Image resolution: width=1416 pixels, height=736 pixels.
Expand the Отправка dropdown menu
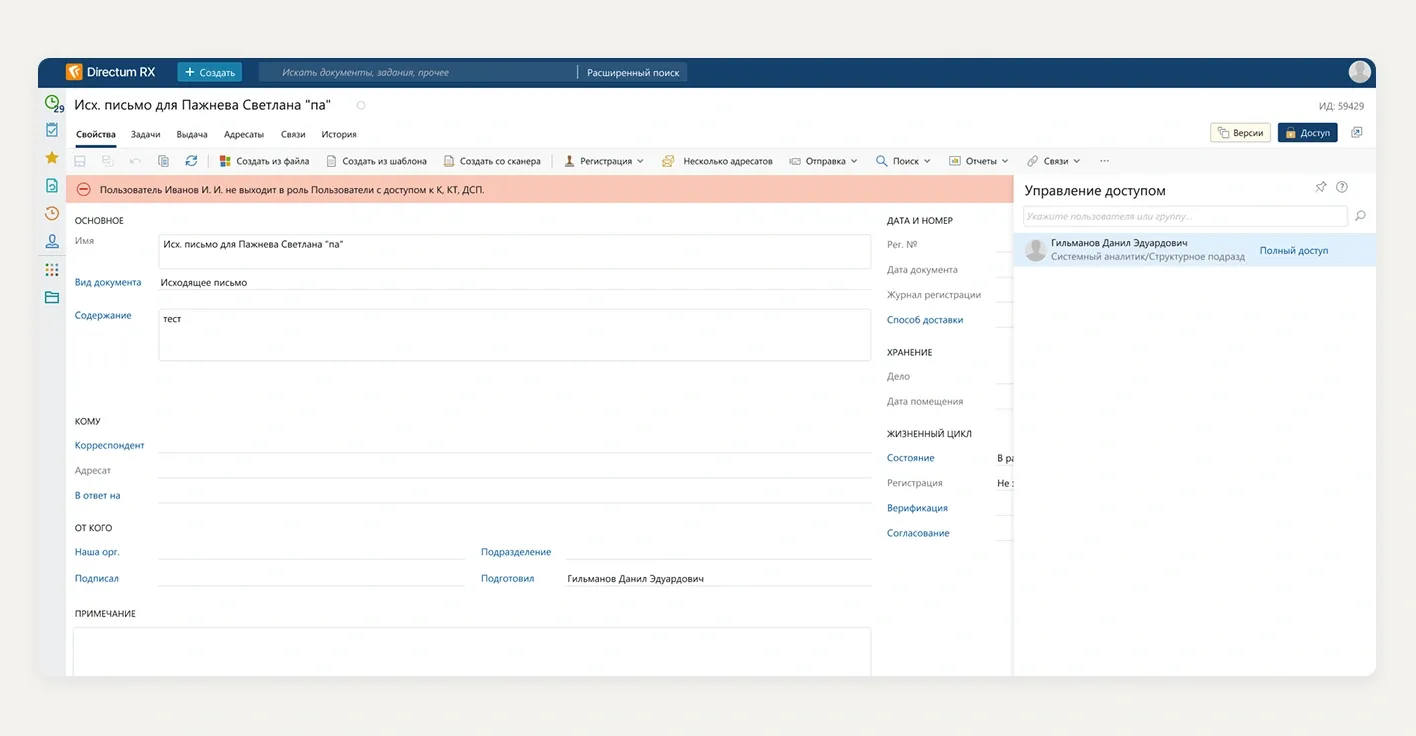pos(824,161)
